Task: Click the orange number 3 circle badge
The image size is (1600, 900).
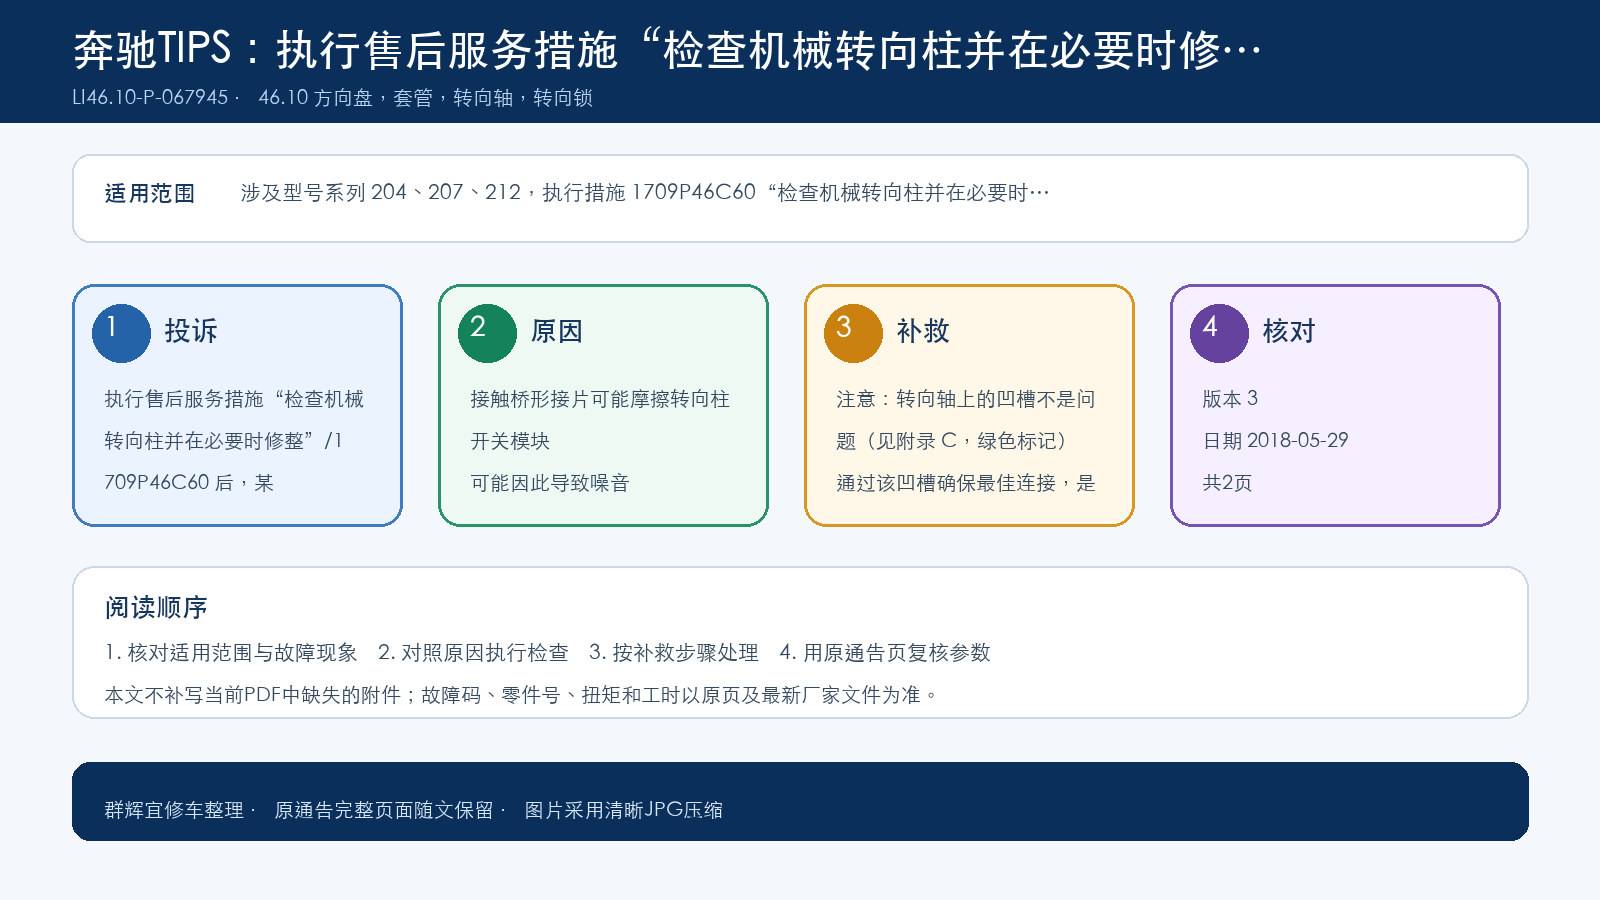Action: click(853, 333)
